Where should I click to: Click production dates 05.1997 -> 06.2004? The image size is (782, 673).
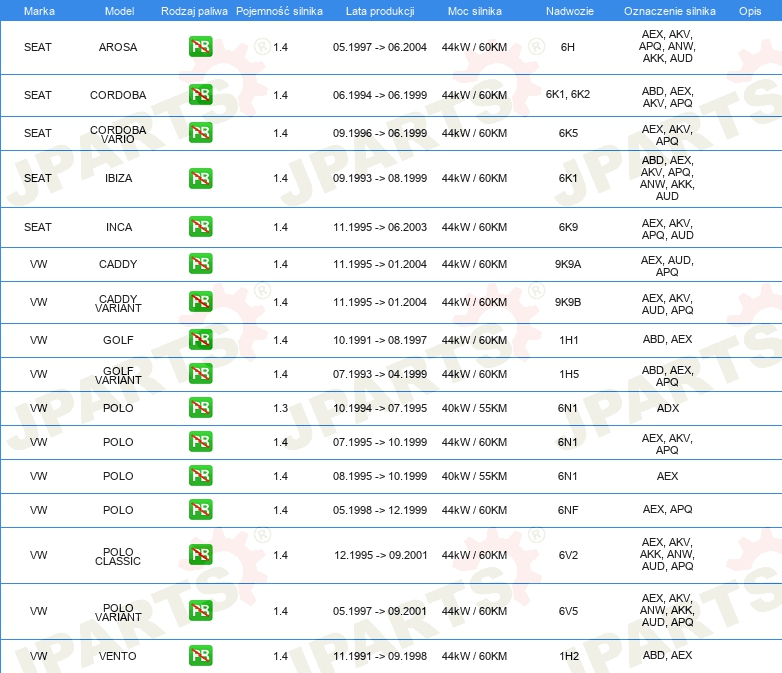(380, 47)
